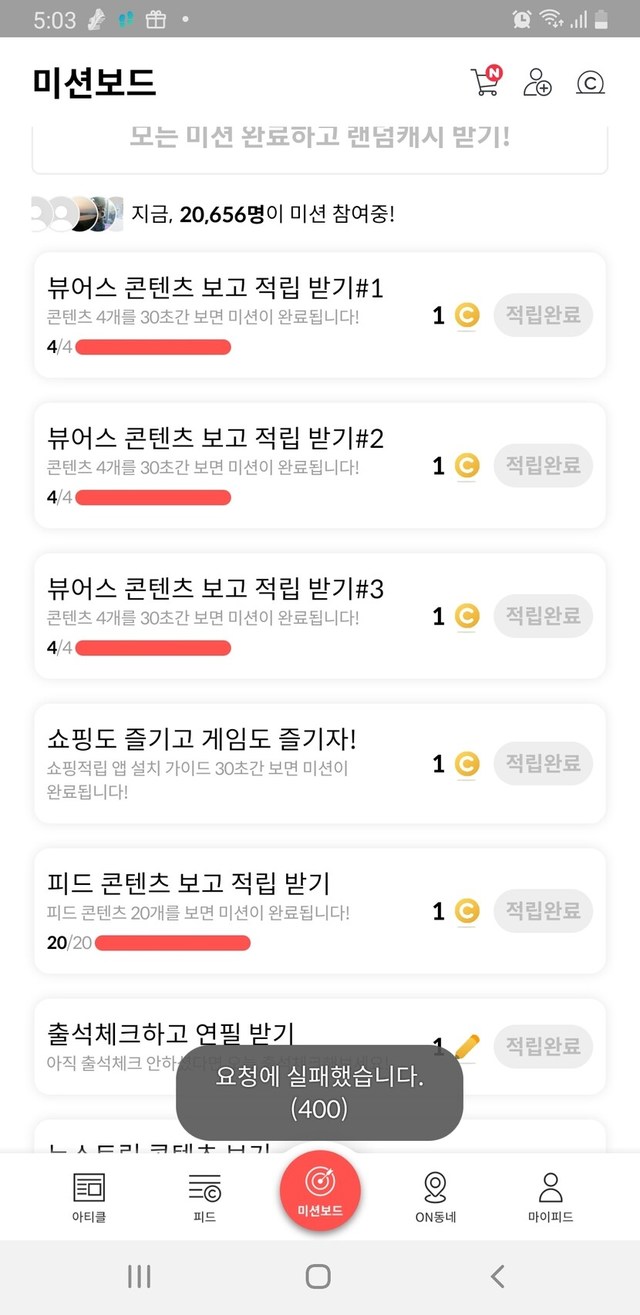
Task: Dismiss the 요청에 실패했습니다 toast message
Action: [x=319, y=1093]
